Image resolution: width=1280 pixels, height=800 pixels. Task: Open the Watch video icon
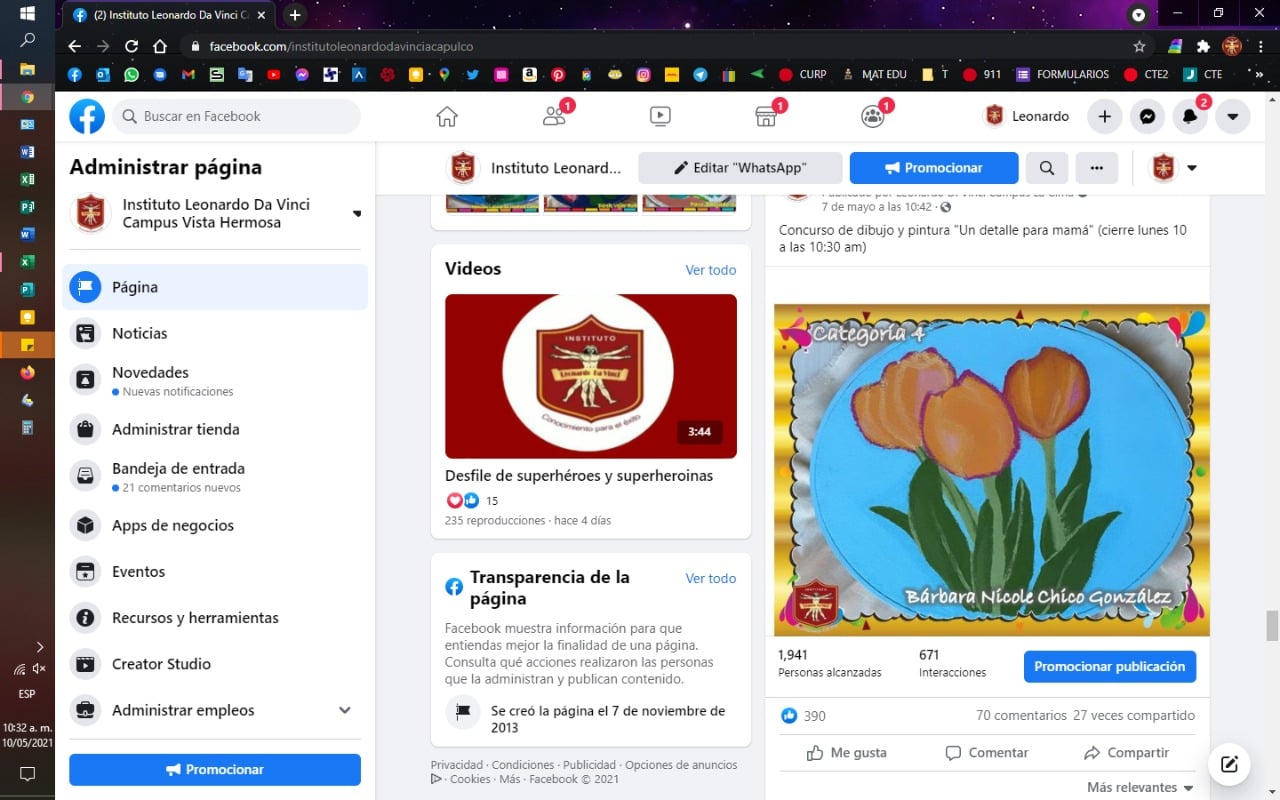tap(660, 116)
